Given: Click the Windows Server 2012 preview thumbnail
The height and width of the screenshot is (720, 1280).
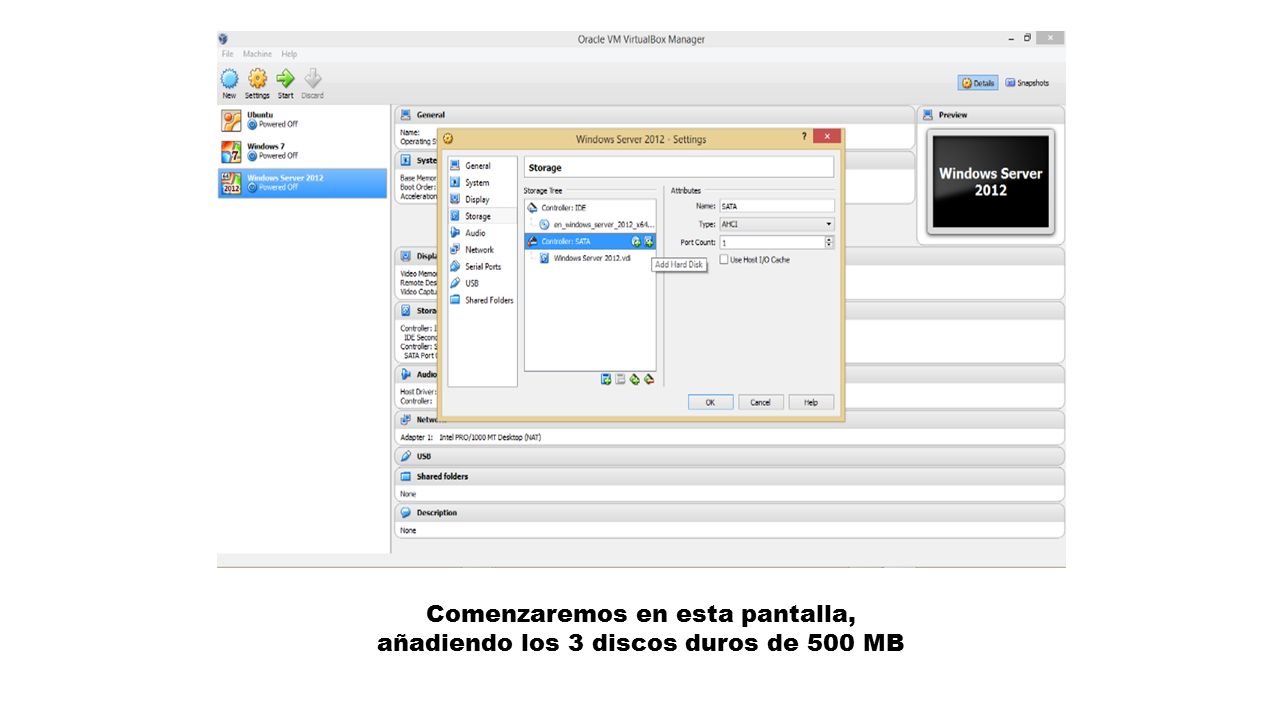Looking at the screenshot, I should [x=990, y=181].
